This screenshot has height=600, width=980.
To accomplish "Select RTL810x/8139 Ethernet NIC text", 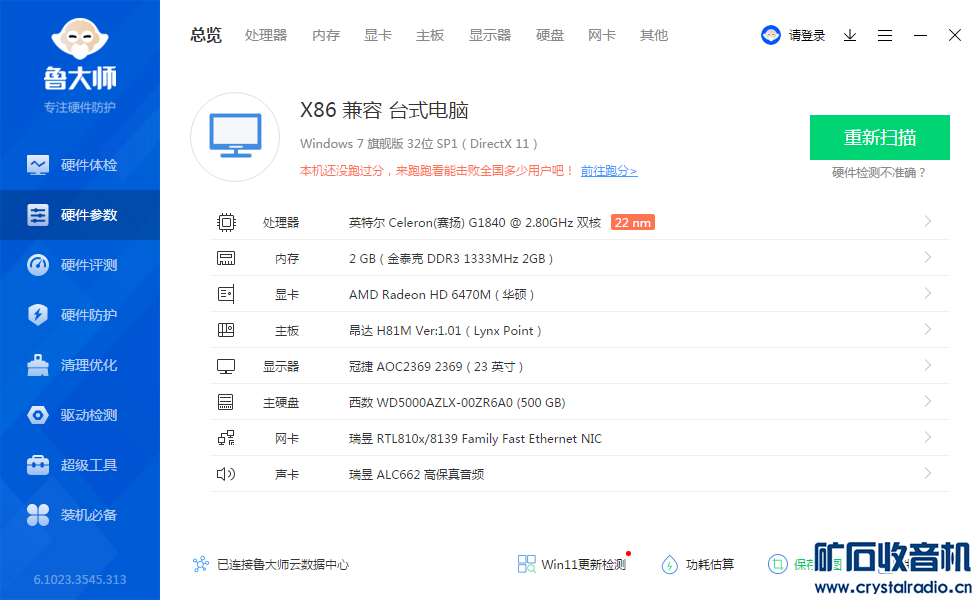I will tap(475, 438).
